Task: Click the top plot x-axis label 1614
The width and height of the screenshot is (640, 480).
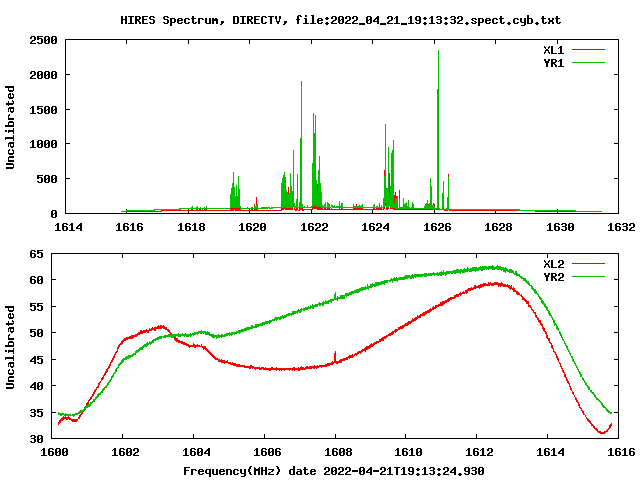Action: coord(68,227)
